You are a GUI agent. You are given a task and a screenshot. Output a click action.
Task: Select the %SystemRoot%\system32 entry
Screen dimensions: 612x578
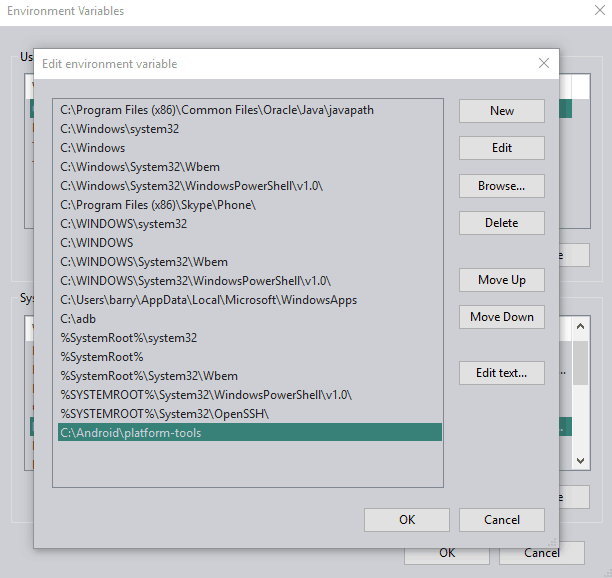pos(250,338)
